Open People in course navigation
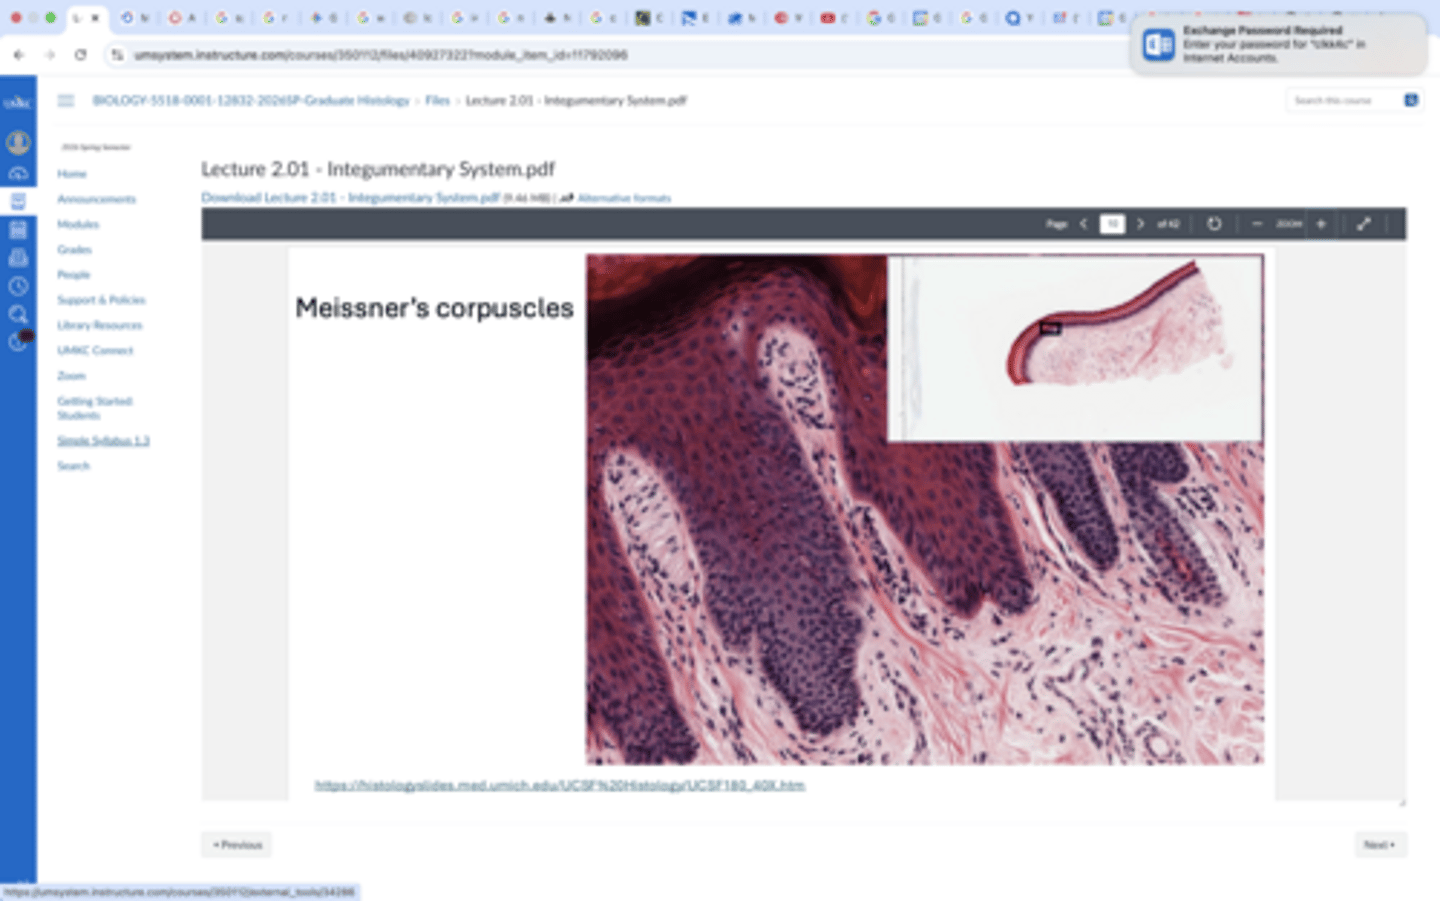 point(74,274)
